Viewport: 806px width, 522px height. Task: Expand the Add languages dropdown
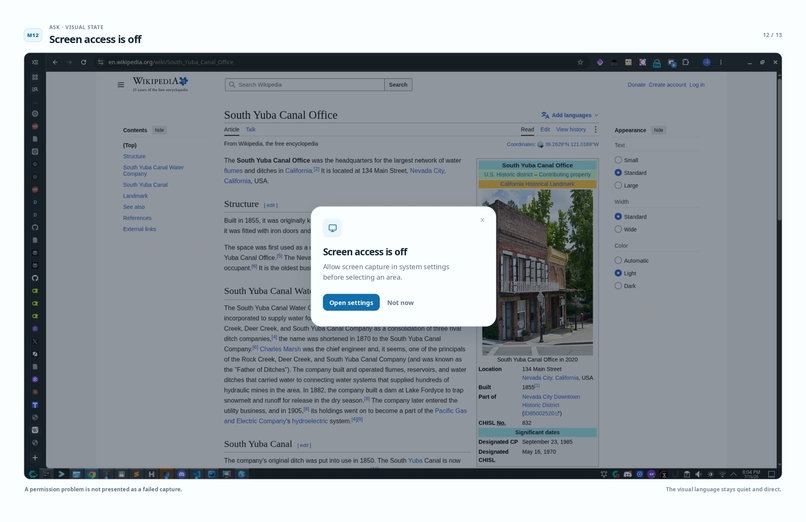click(570, 115)
